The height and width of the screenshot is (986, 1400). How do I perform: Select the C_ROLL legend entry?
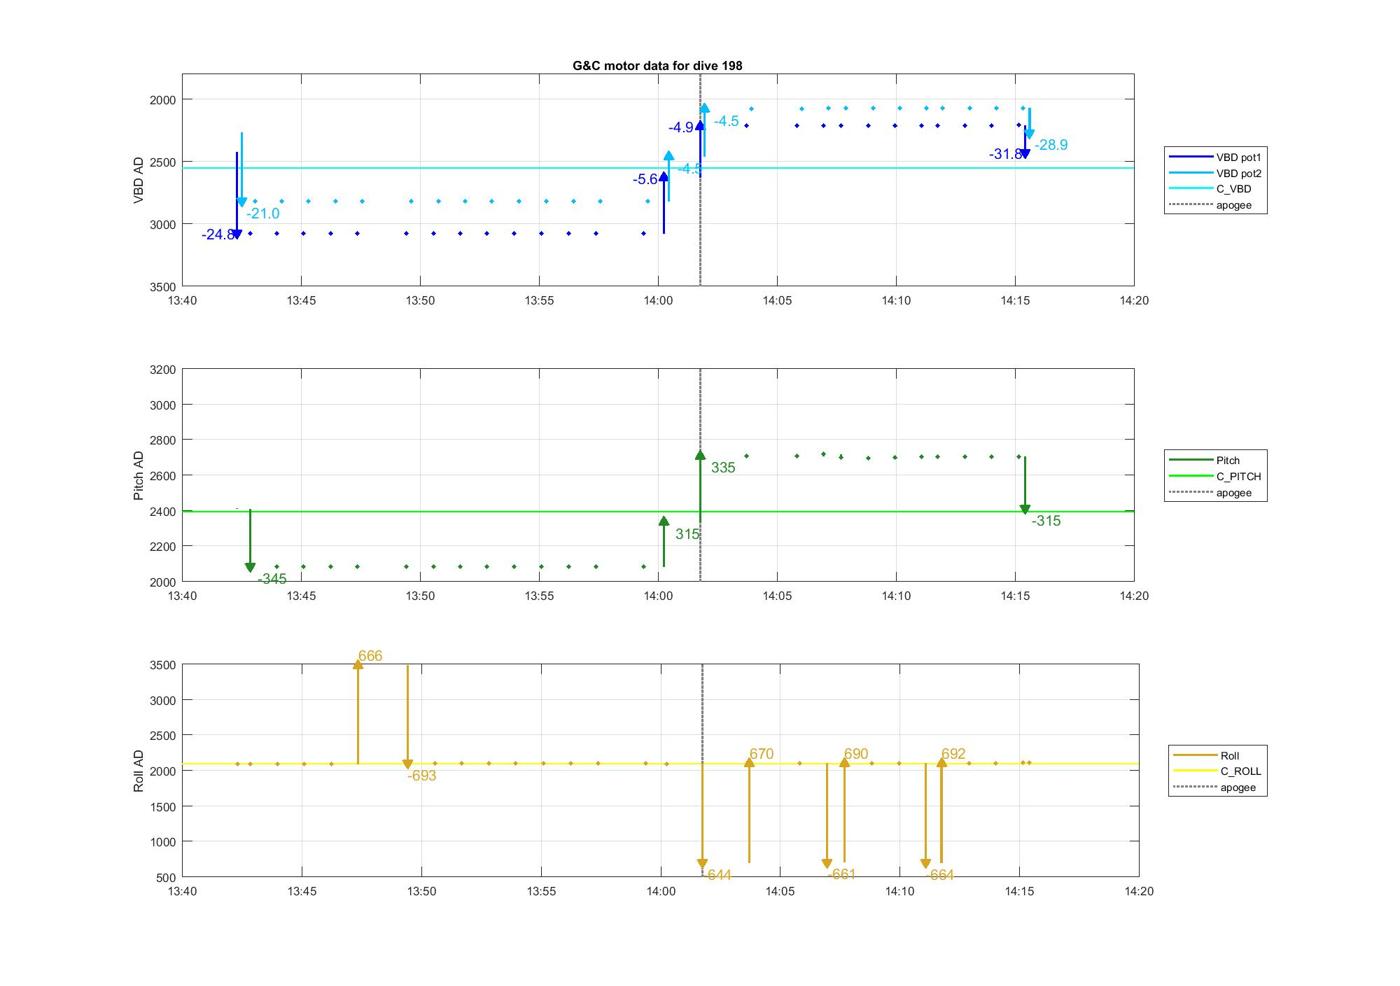pyautogui.click(x=1218, y=771)
